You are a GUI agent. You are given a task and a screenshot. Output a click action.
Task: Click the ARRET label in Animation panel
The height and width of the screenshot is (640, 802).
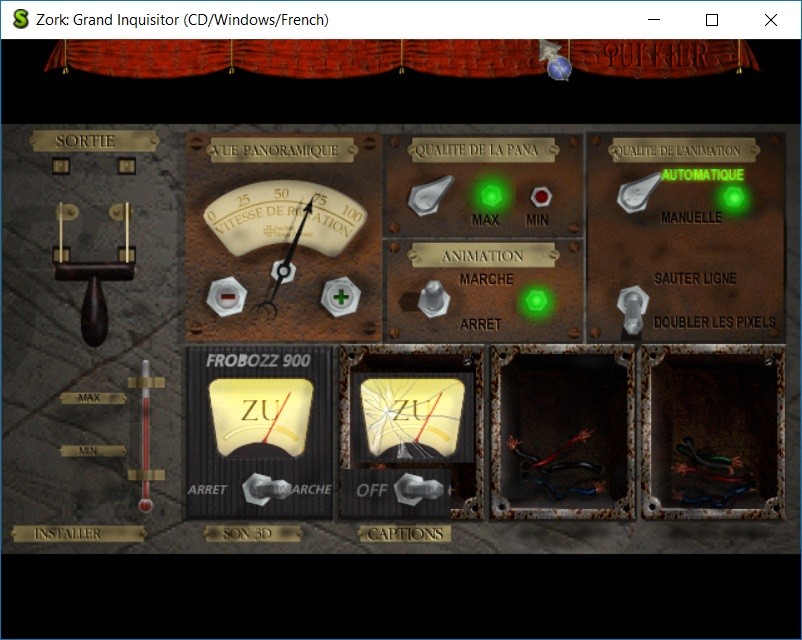coord(480,324)
